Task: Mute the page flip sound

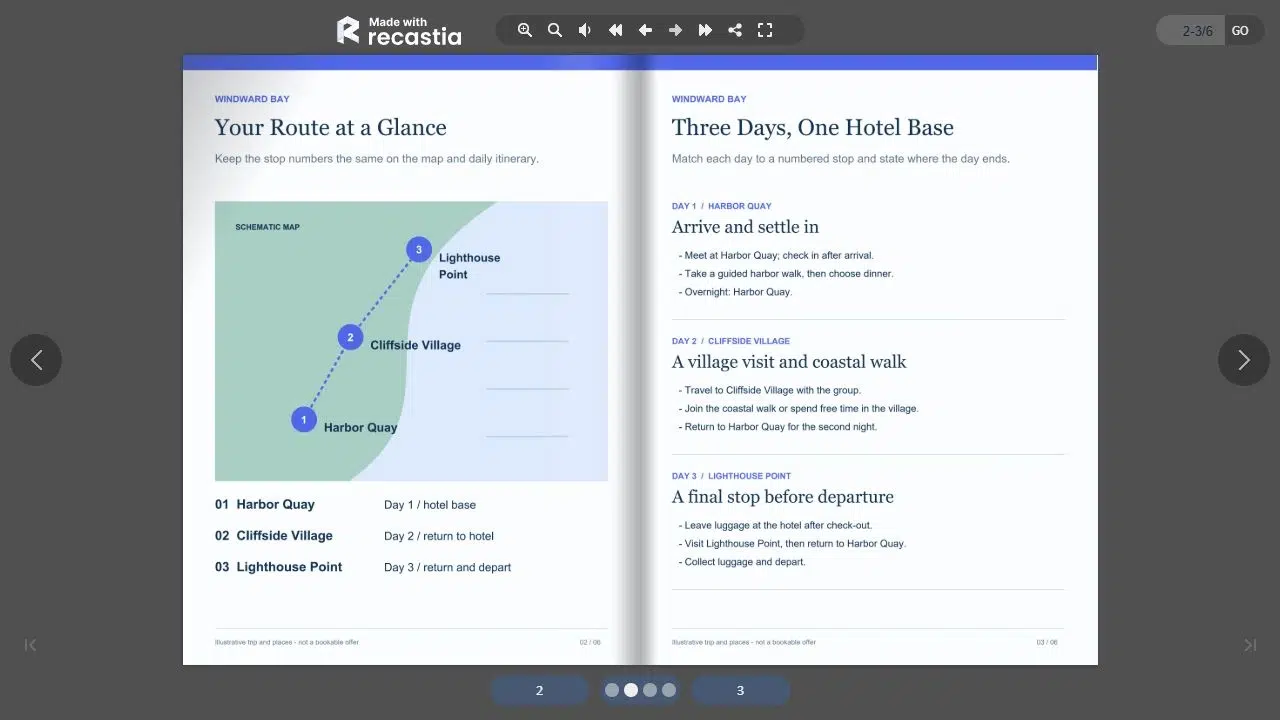Action: point(585,30)
